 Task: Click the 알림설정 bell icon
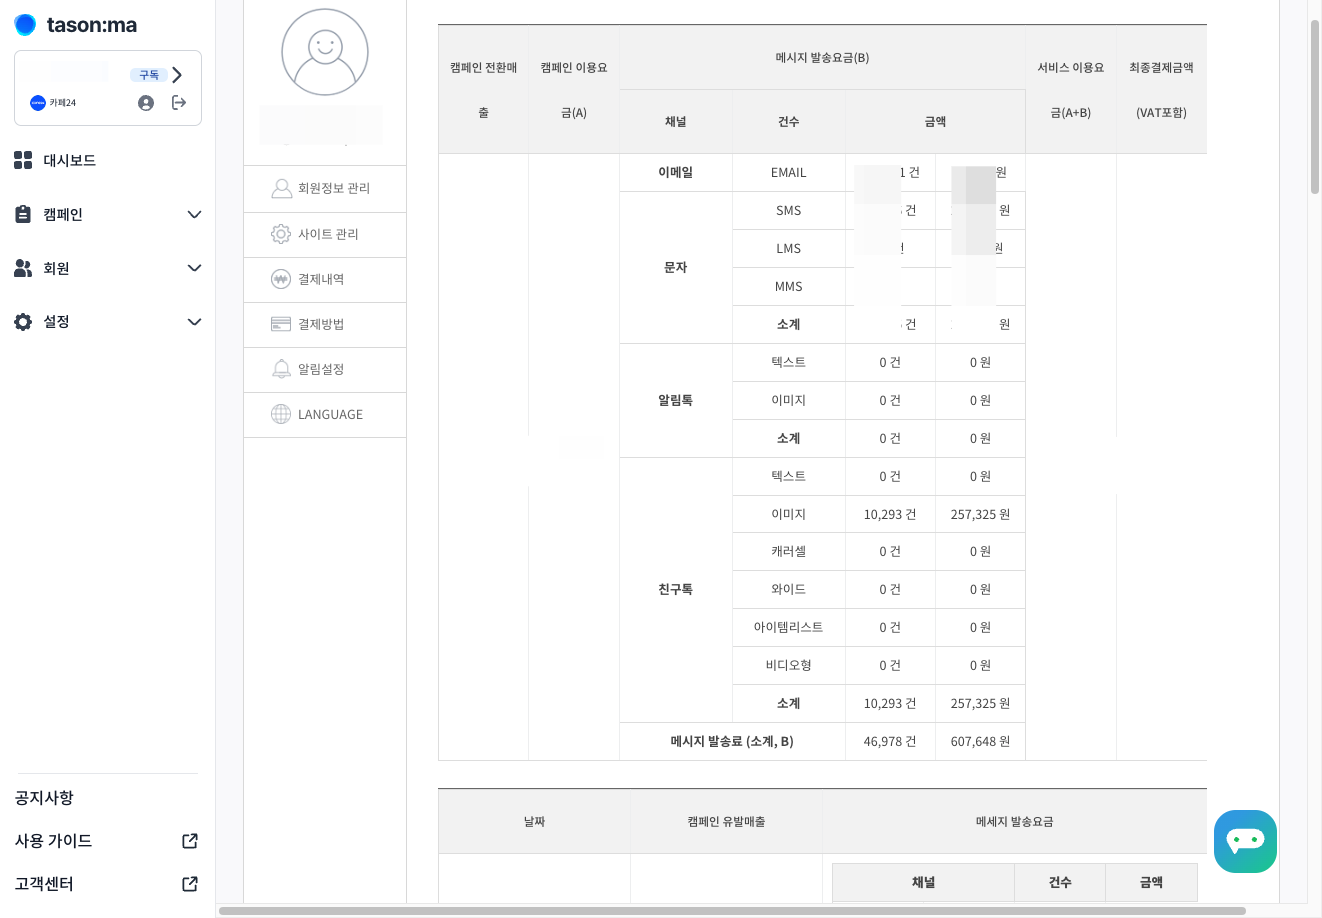click(281, 369)
